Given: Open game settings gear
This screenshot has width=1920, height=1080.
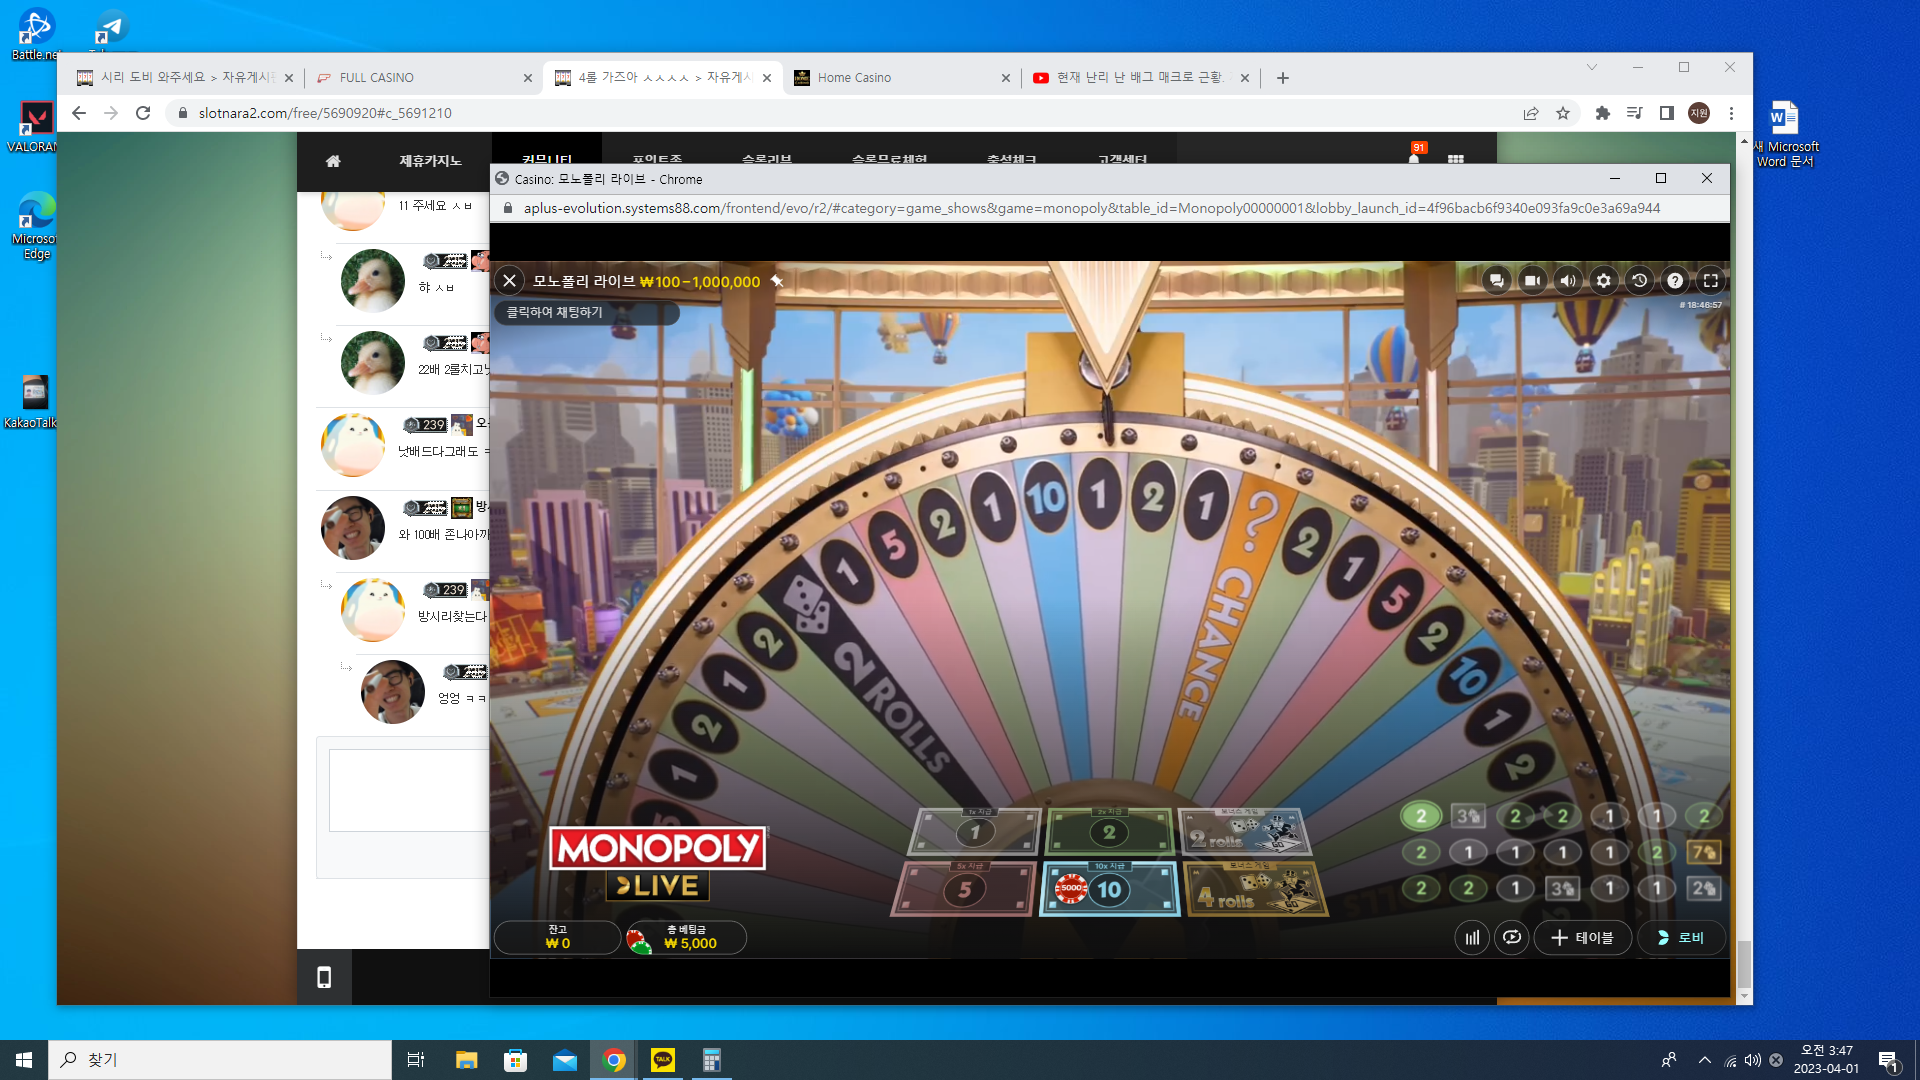Looking at the screenshot, I should point(1604,281).
